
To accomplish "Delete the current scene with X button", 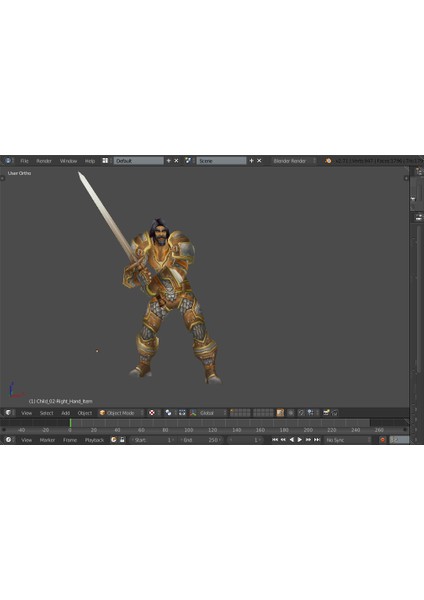I will (259, 161).
